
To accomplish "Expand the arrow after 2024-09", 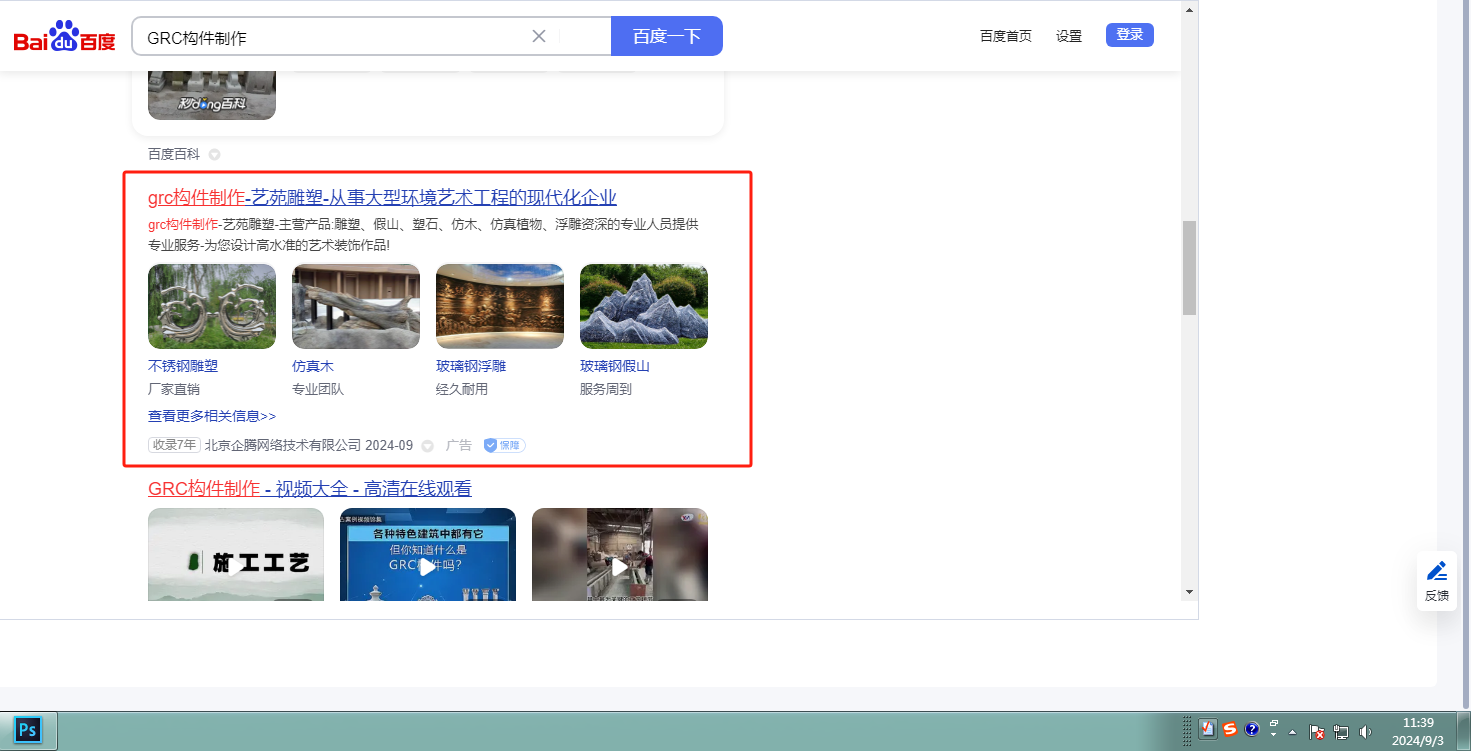I will (x=427, y=446).
